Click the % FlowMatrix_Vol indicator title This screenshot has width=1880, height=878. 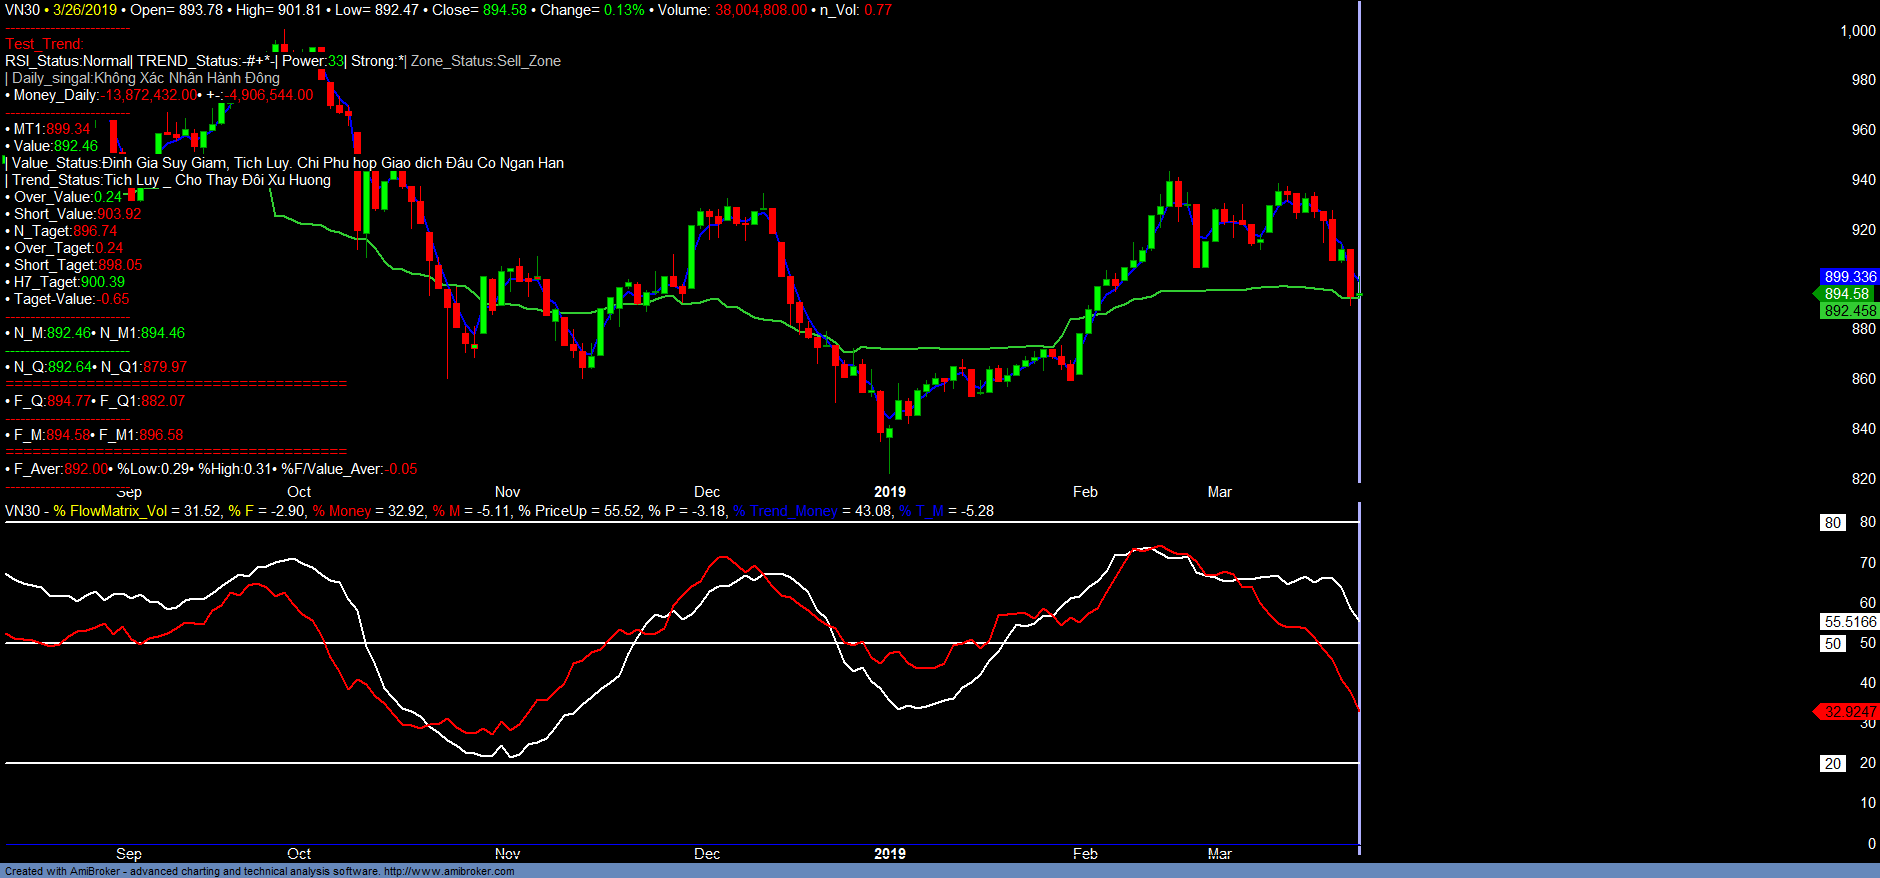110,511
